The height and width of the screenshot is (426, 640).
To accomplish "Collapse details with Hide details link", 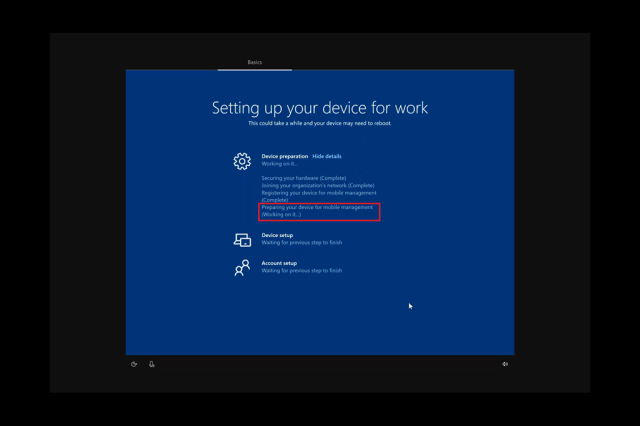I will (x=327, y=156).
